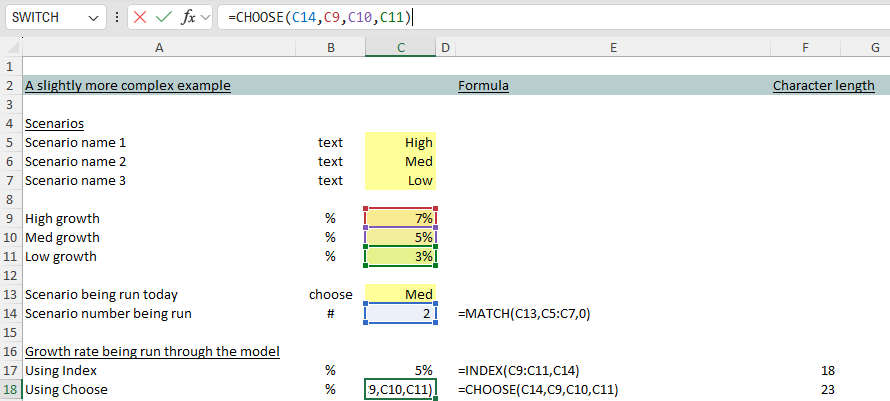Open the Name Box dropdown arrow
This screenshot has width=890, height=401.
coord(93,18)
